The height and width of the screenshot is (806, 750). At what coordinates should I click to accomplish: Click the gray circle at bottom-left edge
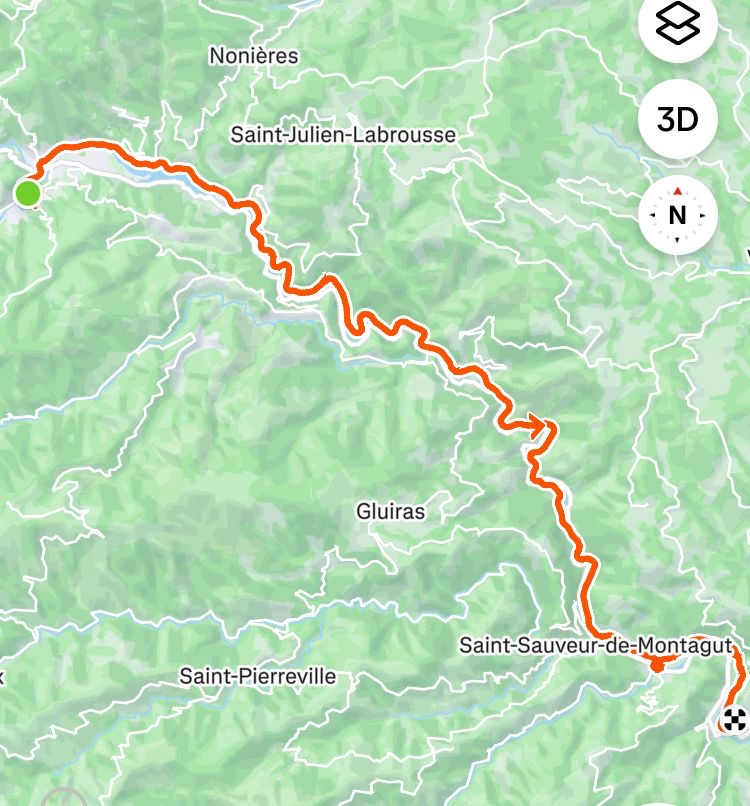[64, 797]
